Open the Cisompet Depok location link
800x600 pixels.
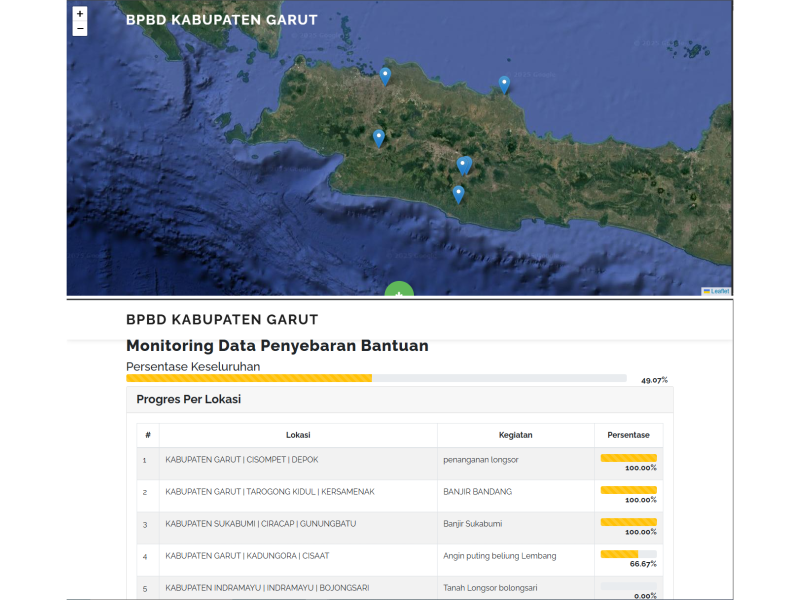(241, 460)
